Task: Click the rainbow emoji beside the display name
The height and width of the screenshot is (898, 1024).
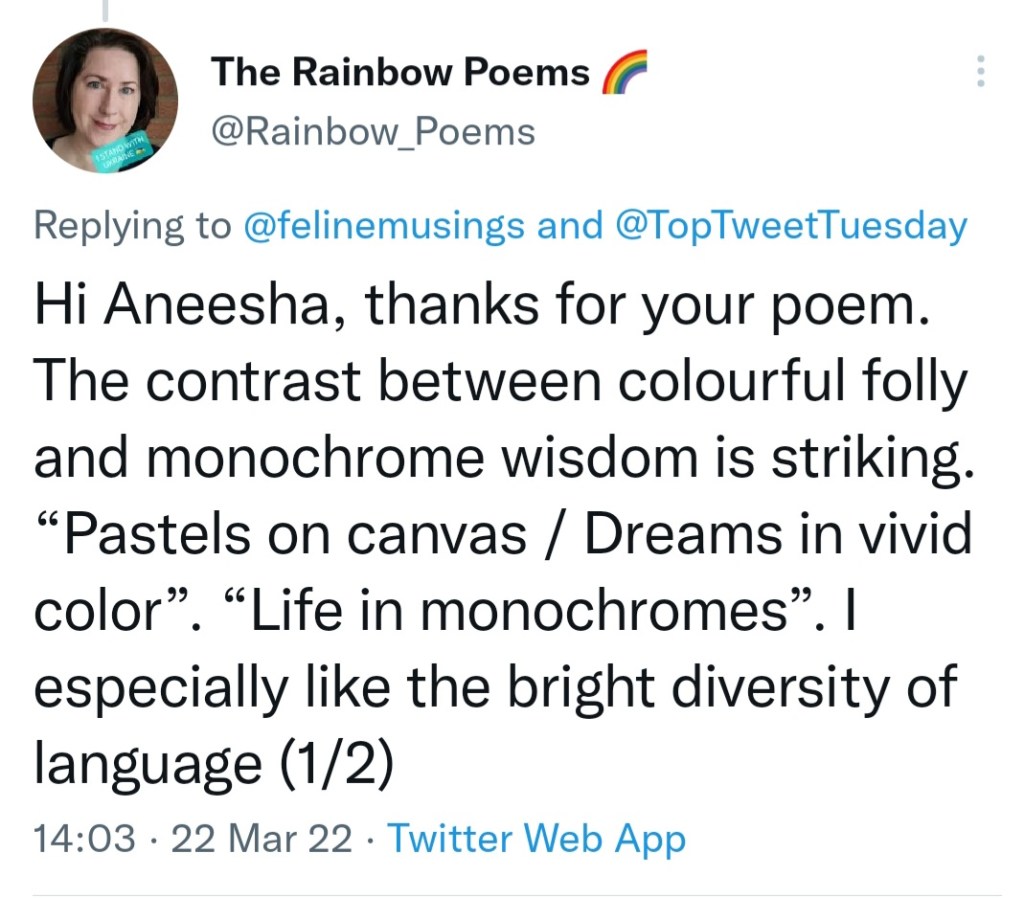Action: 625,74
